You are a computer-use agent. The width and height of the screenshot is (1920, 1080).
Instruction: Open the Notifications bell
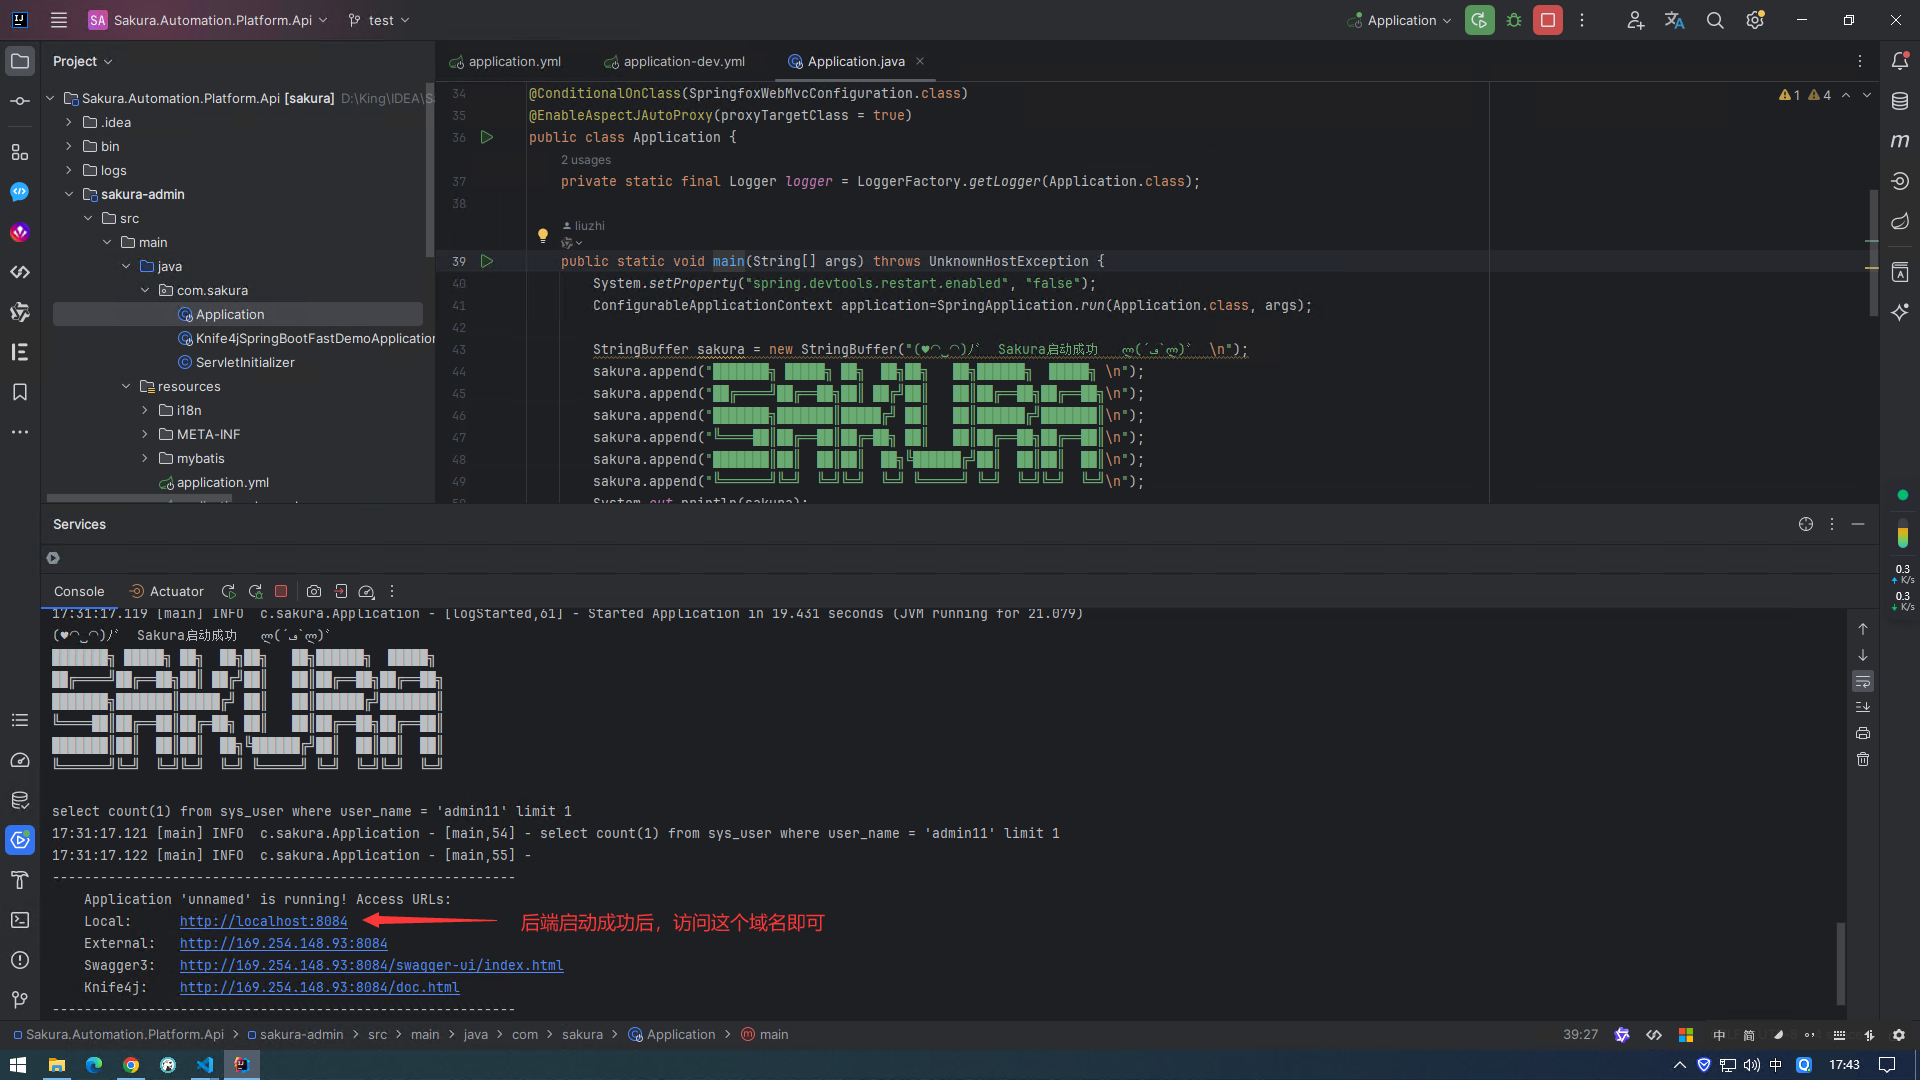(1900, 61)
